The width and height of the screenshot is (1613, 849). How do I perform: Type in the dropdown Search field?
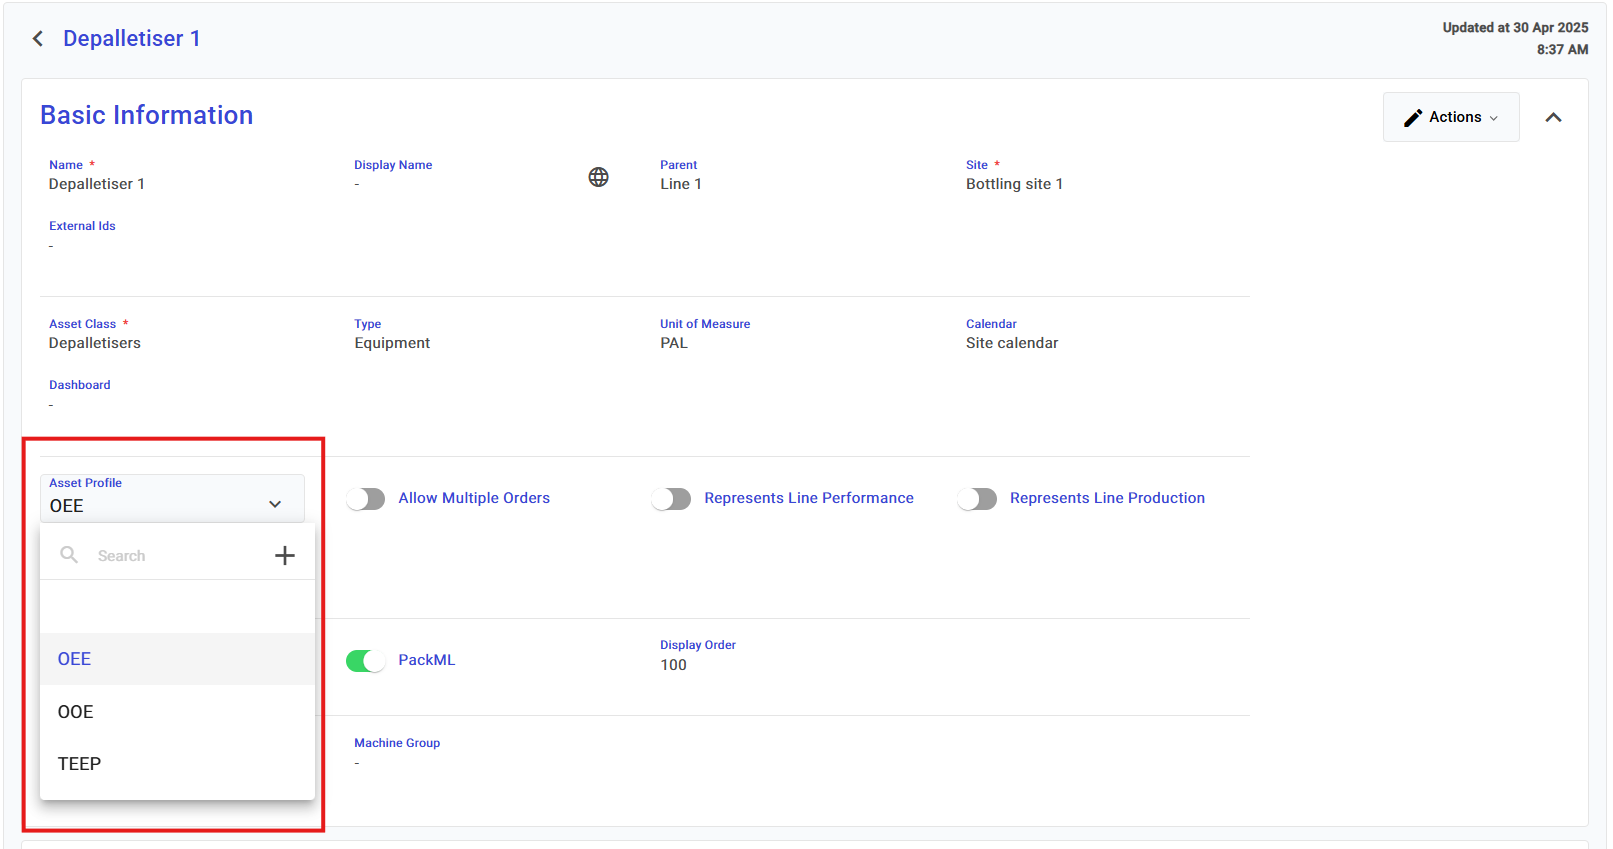tap(175, 556)
